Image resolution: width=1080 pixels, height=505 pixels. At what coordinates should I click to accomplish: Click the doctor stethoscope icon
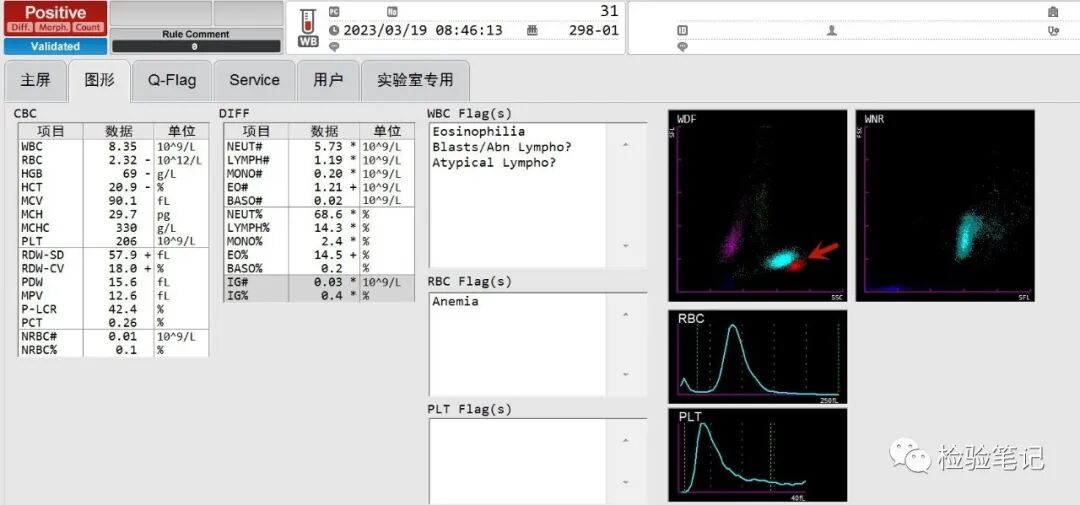(x=1053, y=30)
